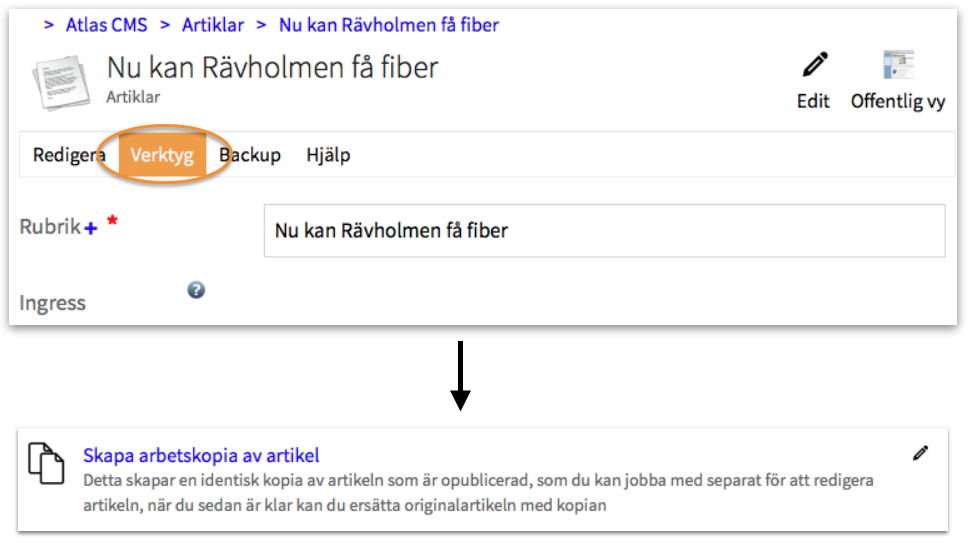
Task: Click Skapa arbetskopia av artikel link
Action: pos(201,455)
